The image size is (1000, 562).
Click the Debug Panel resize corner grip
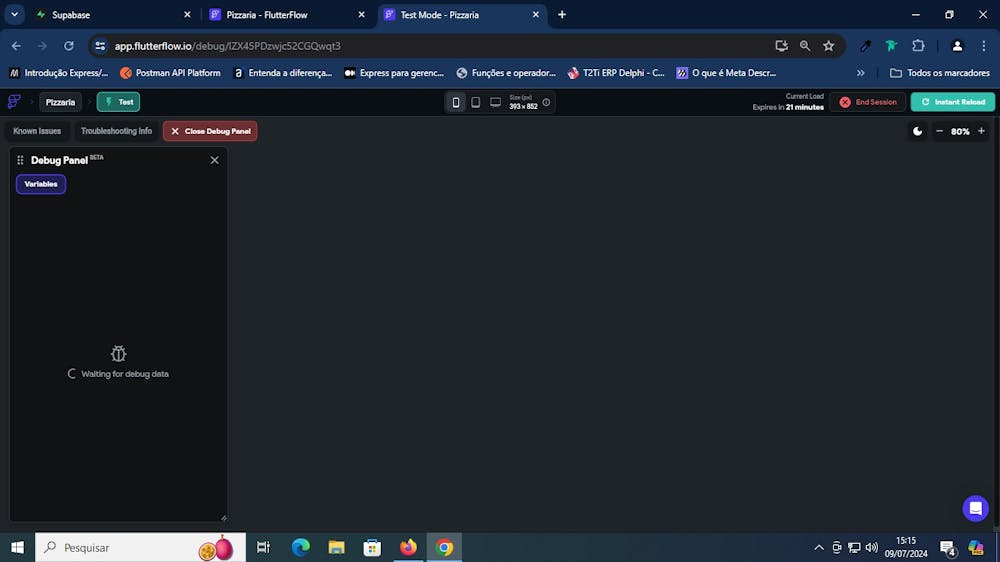[x=223, y=518]
